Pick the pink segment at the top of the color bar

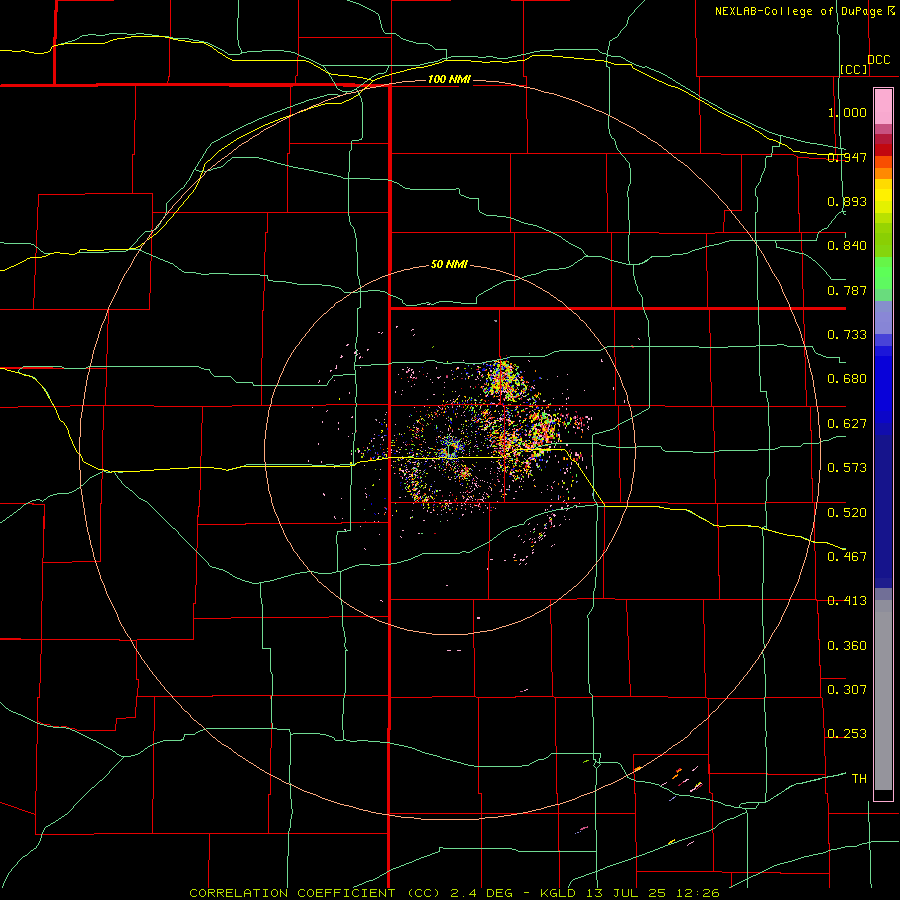click(883, 107)
